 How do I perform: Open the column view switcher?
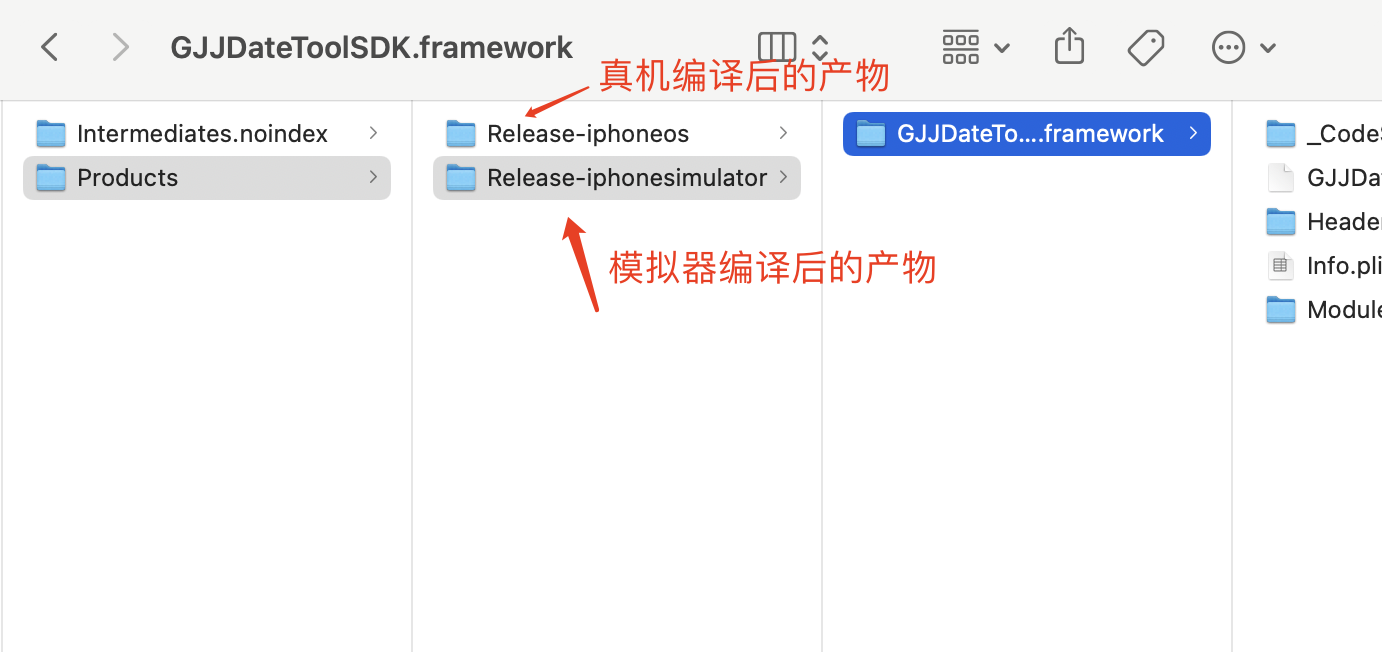(777, 47)
